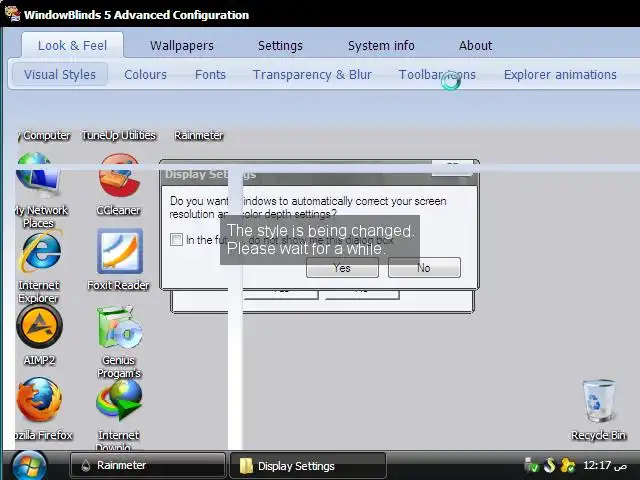Viewport: 640px width, 480px height.
Task: Select the Rainmeter desktop label
Action: [x=199, y=135]
